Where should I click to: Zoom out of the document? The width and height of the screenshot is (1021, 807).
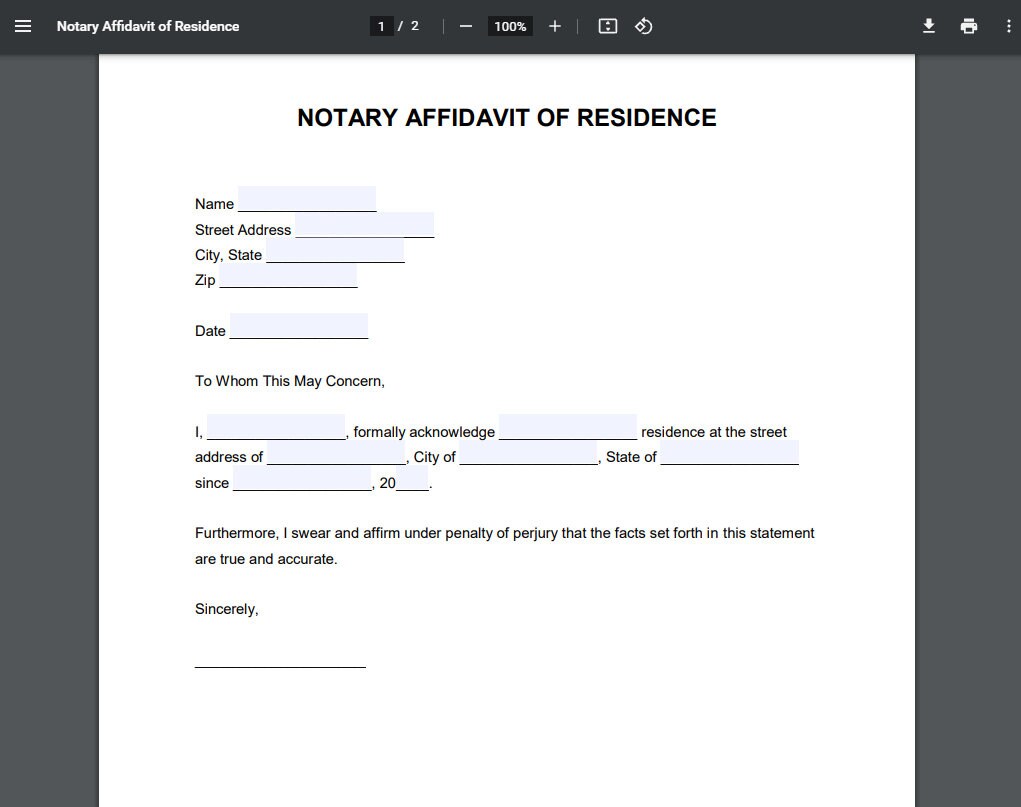[465, 26]
